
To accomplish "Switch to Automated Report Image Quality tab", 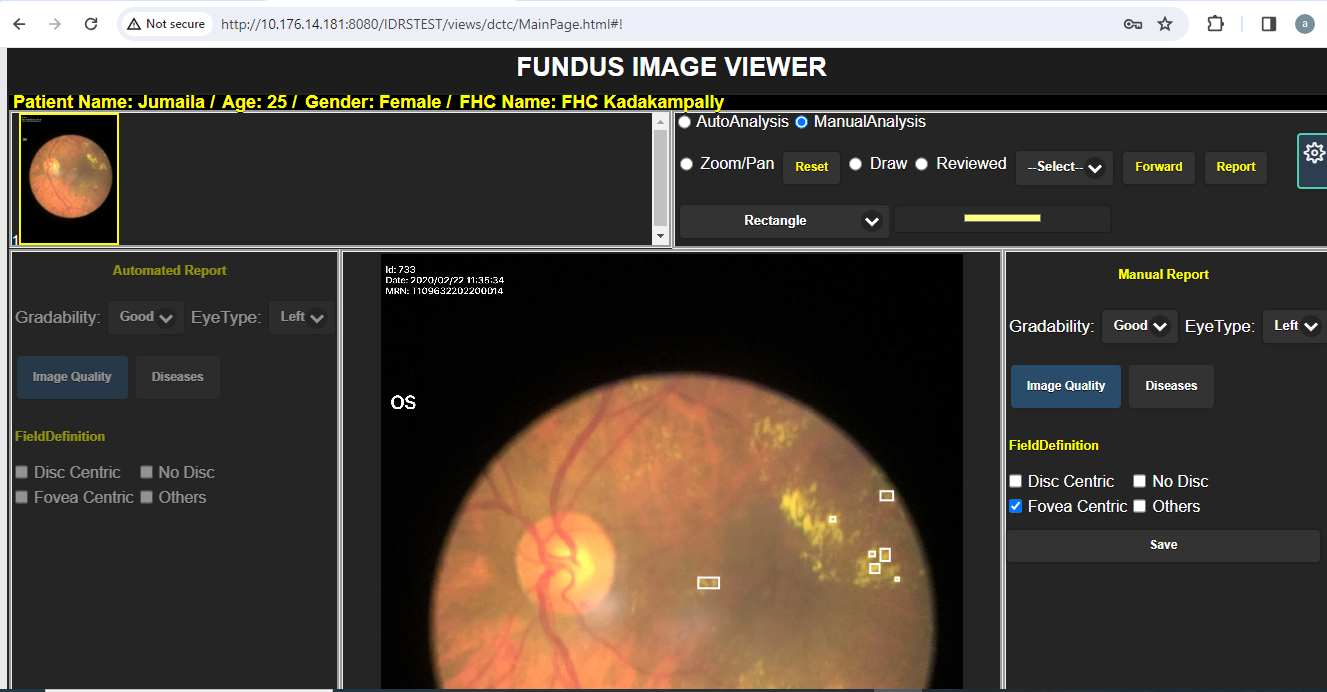I will 72,377.
